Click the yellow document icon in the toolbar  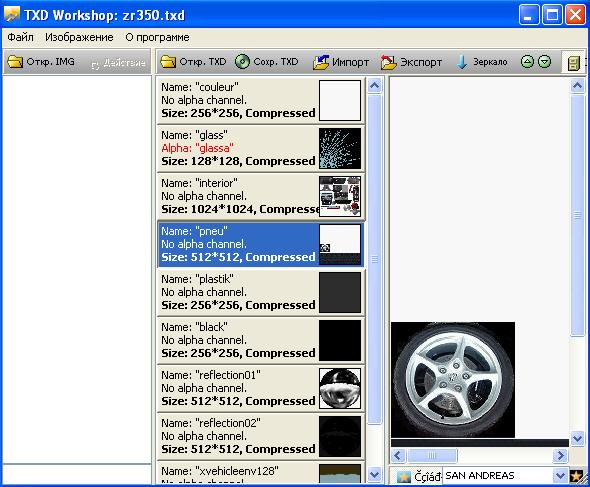[573, 63]
